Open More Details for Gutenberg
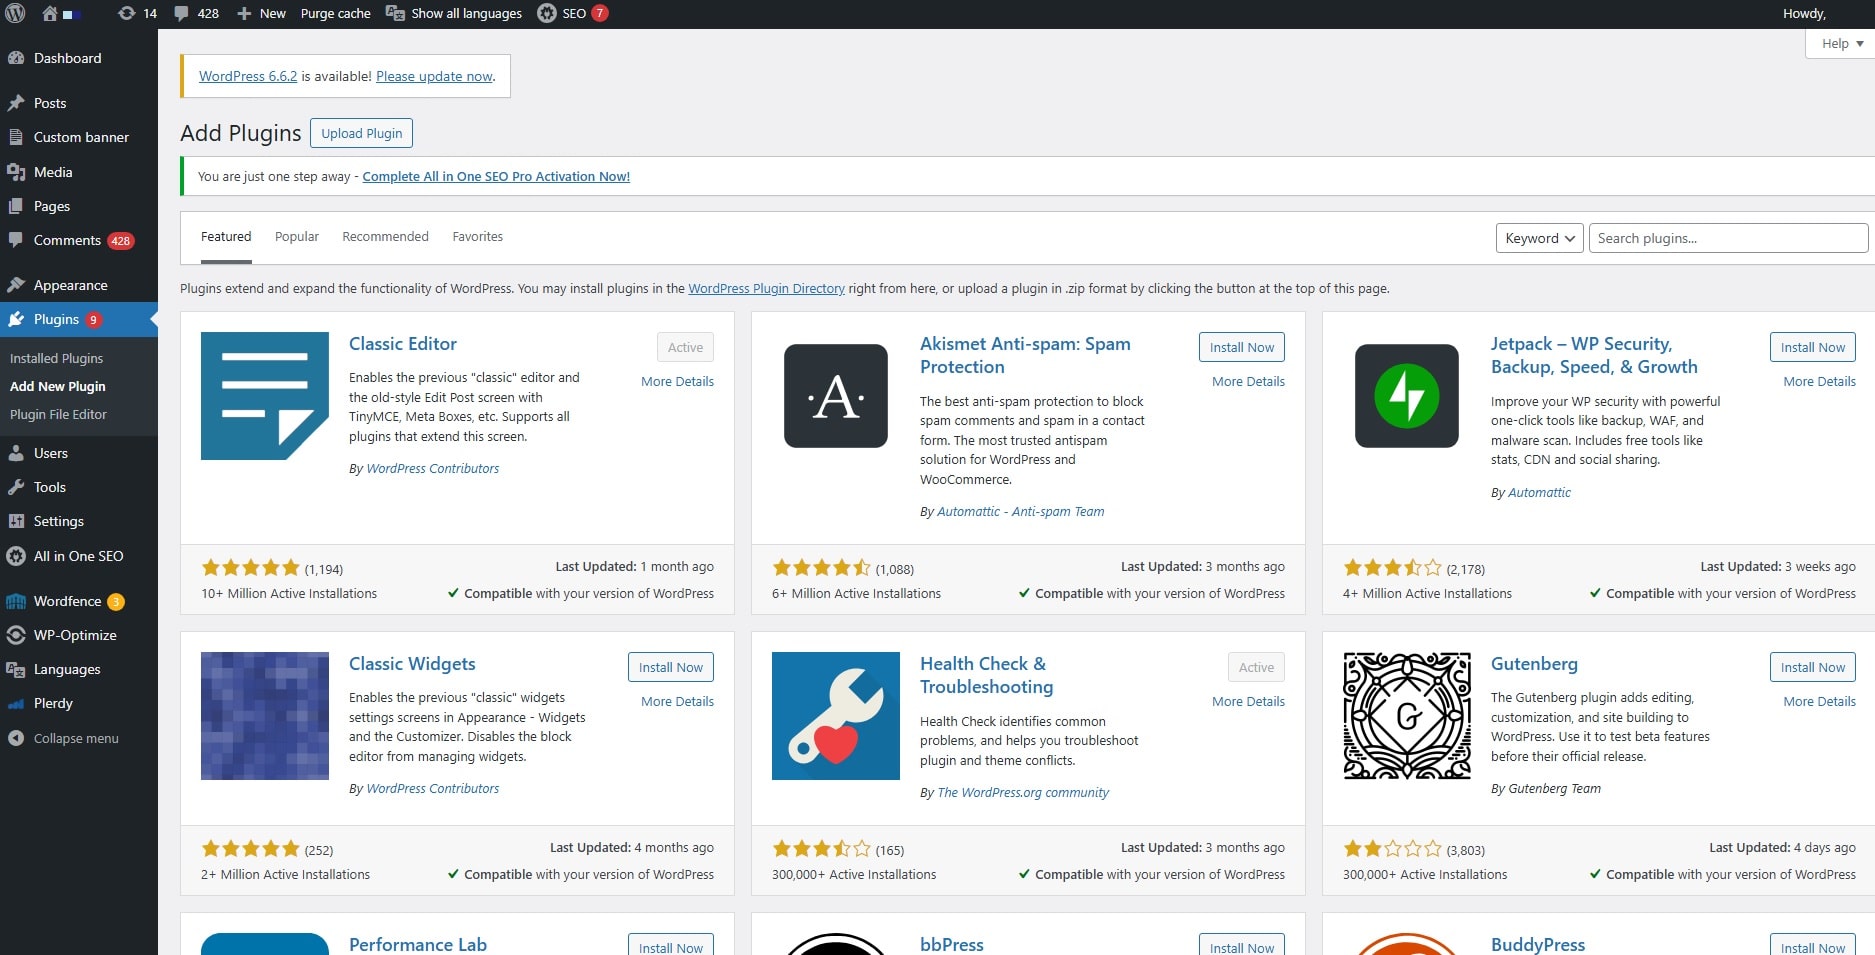The image size is (1875, 955). coord(1819,701)
